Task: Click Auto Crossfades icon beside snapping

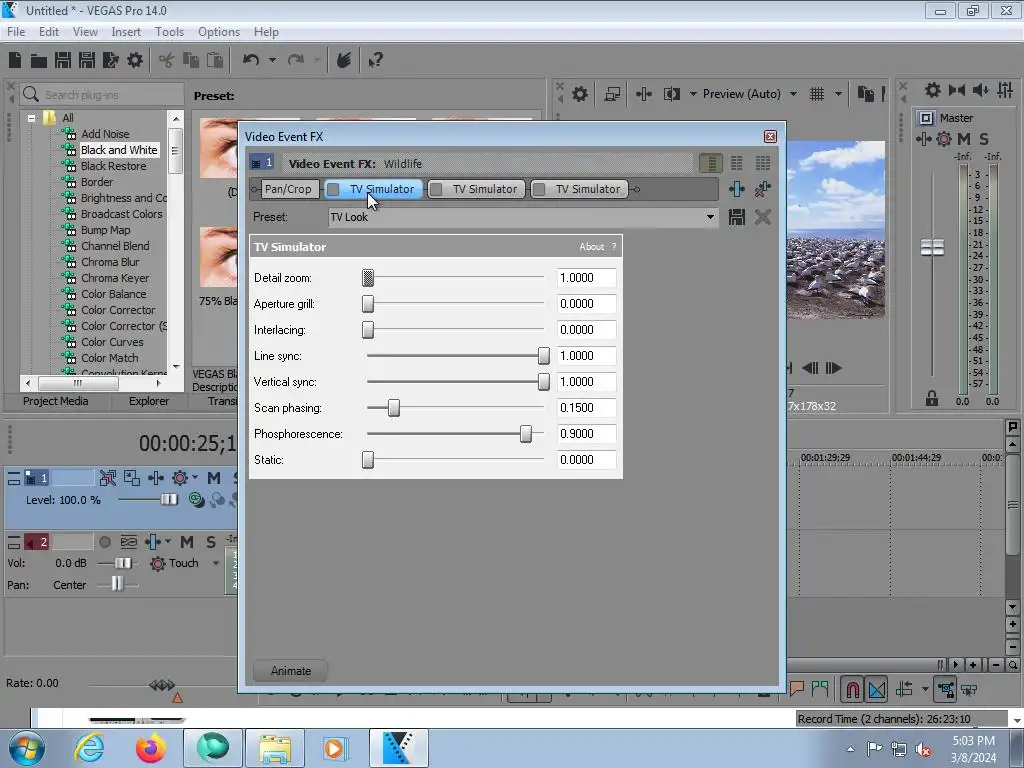Action: (877, 689)
